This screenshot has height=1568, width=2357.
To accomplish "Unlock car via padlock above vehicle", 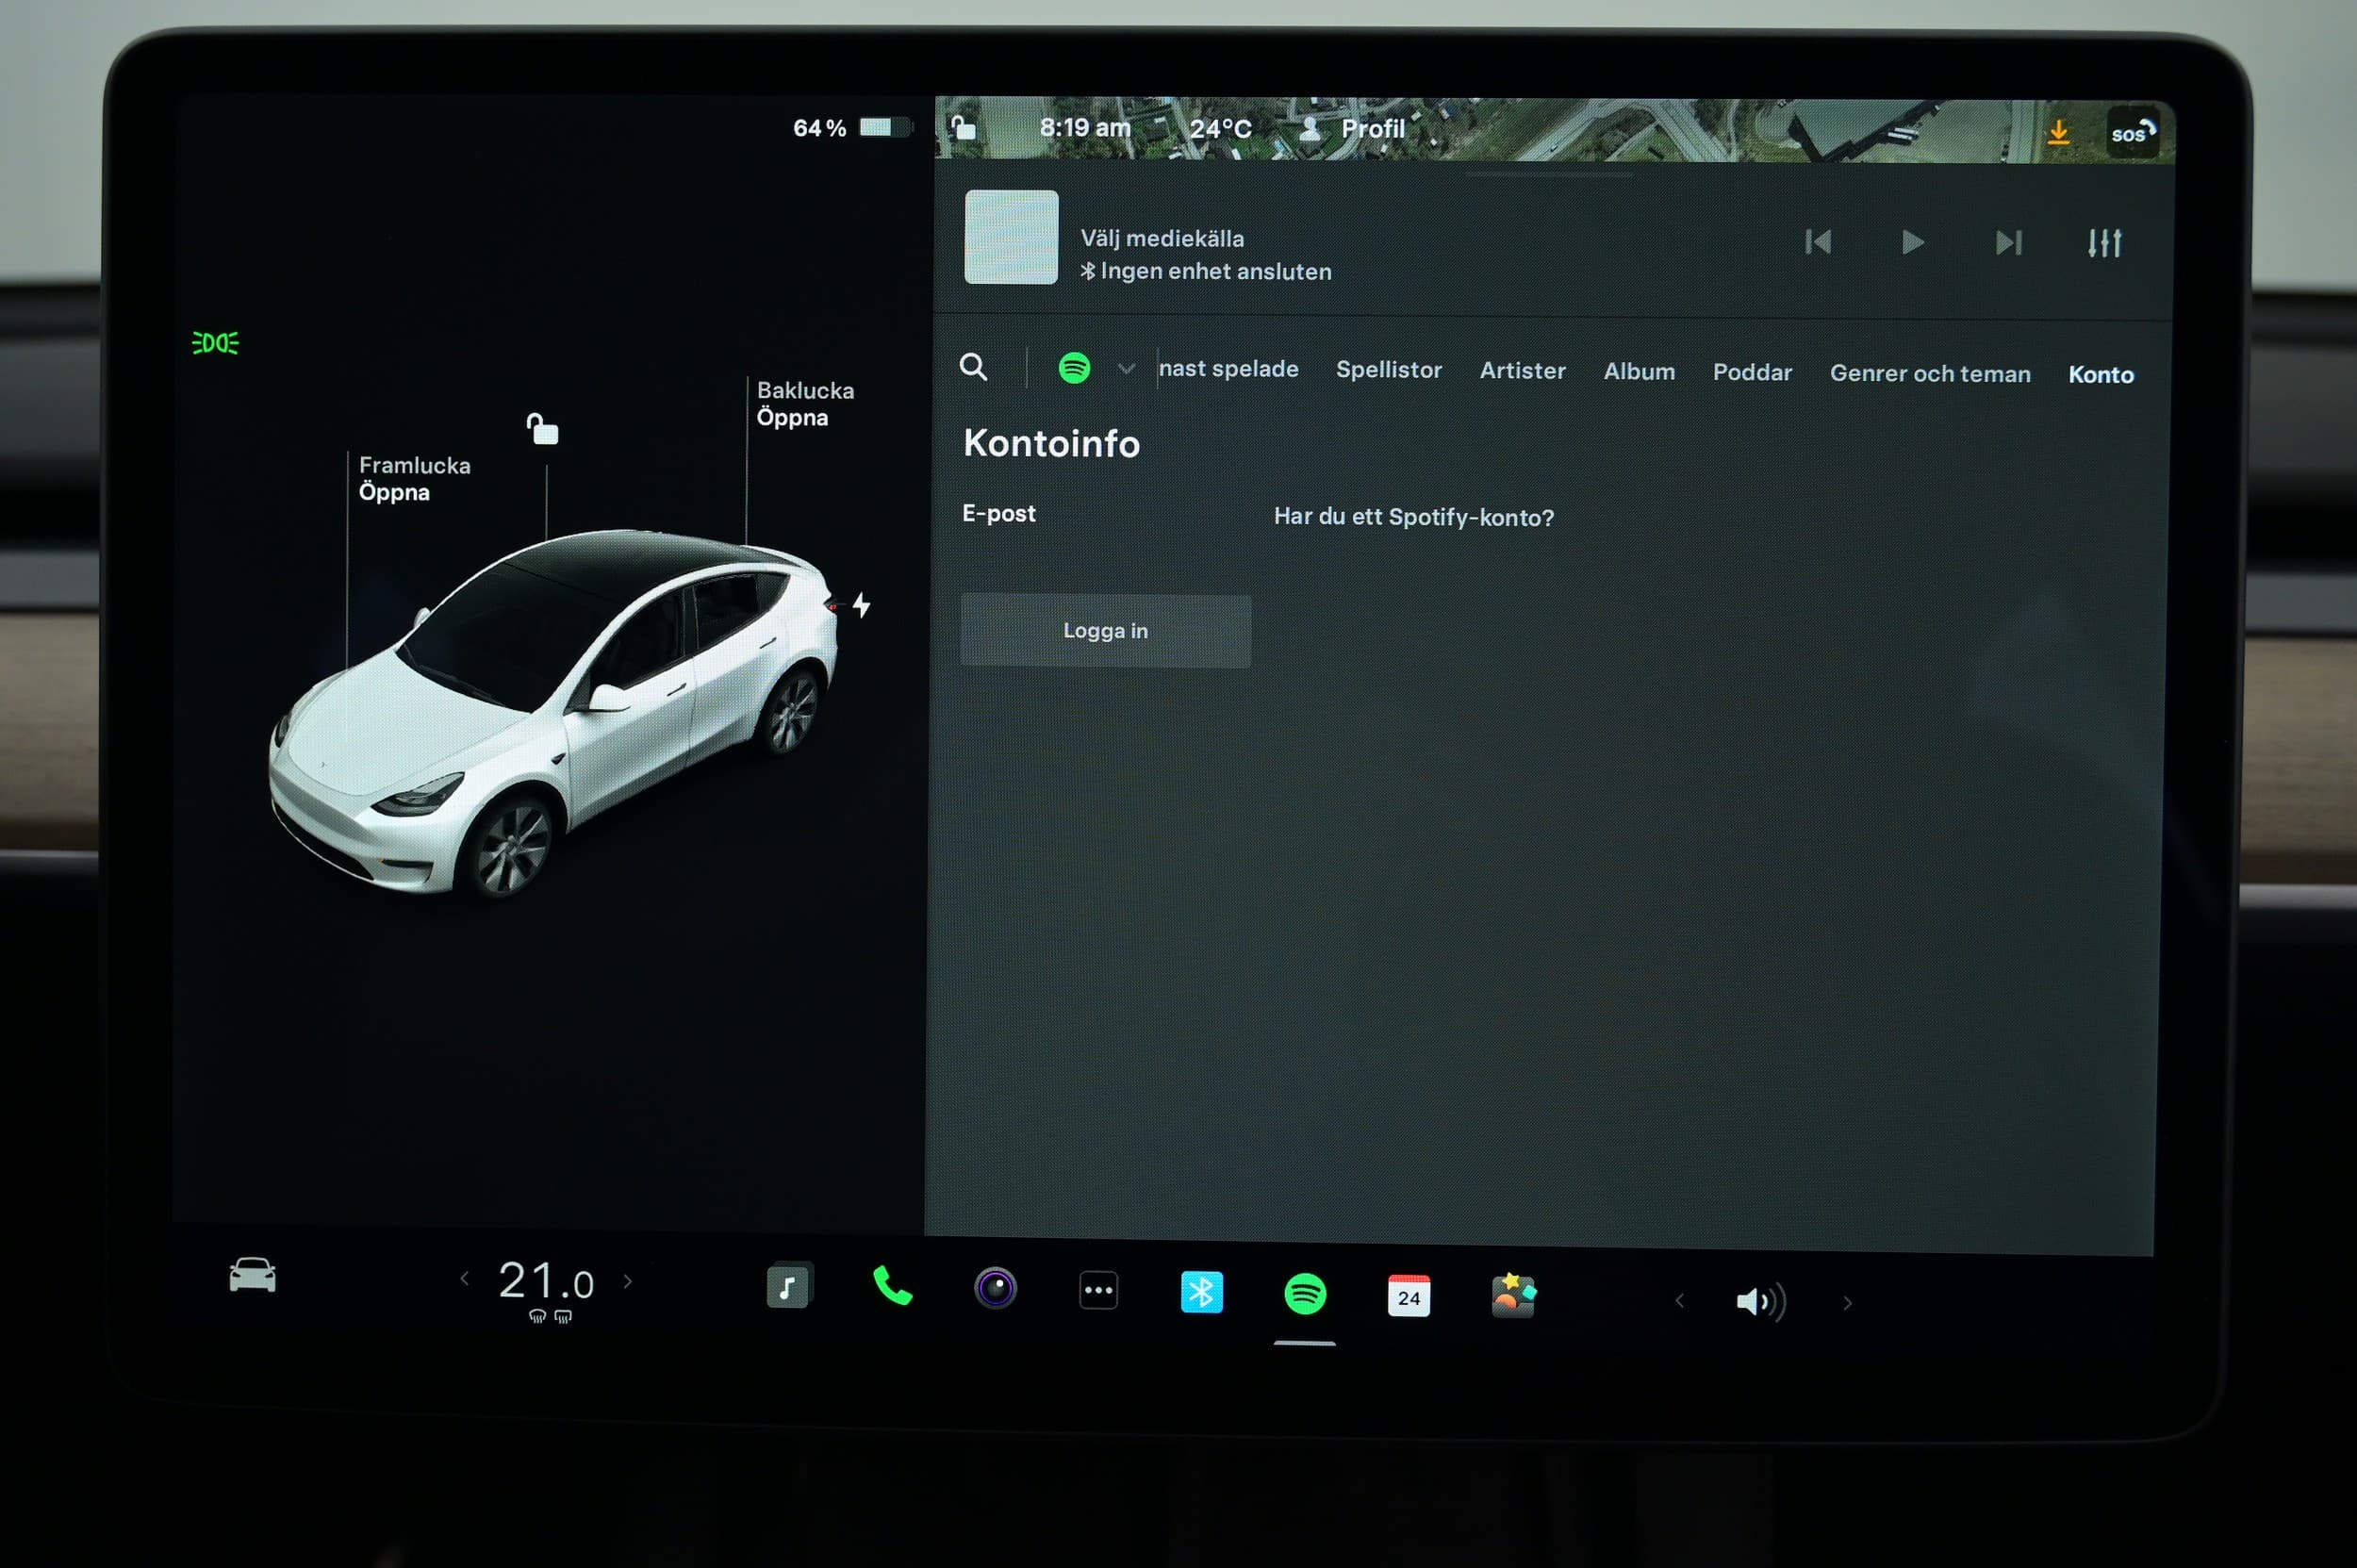I will [542, 429].
